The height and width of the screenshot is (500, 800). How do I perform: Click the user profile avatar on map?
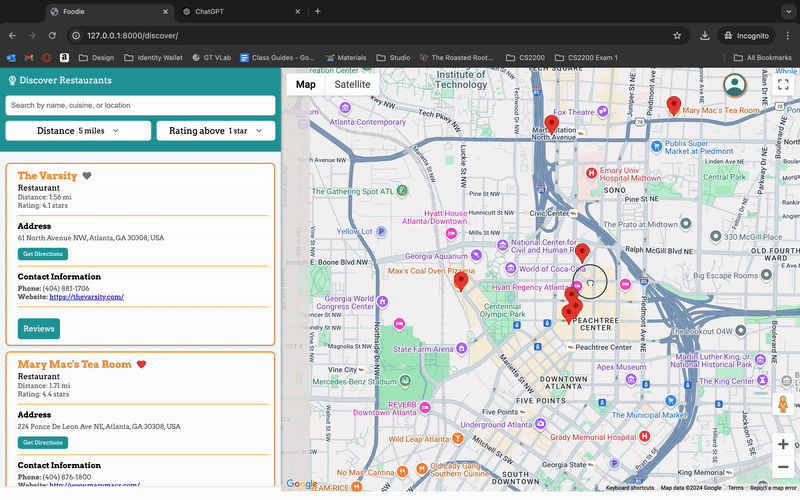(735, 85)
